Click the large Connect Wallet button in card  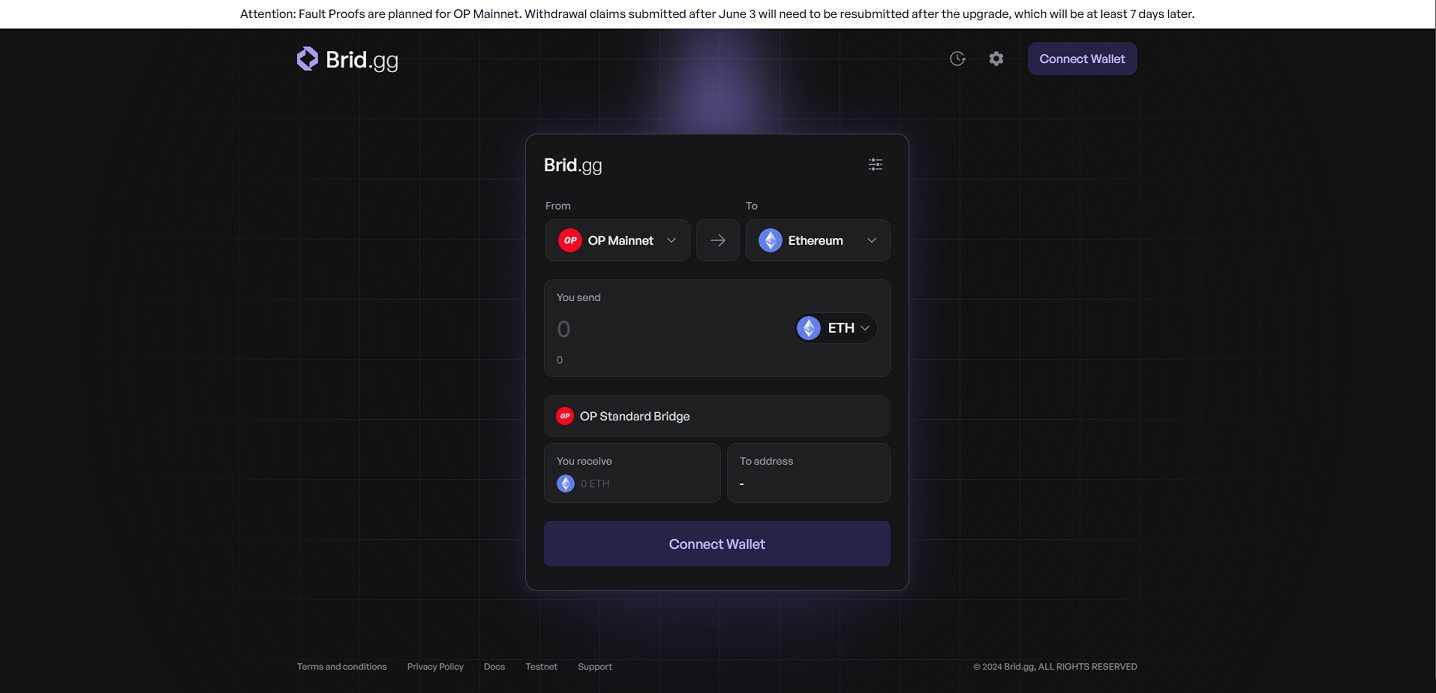tap(717, 544)
